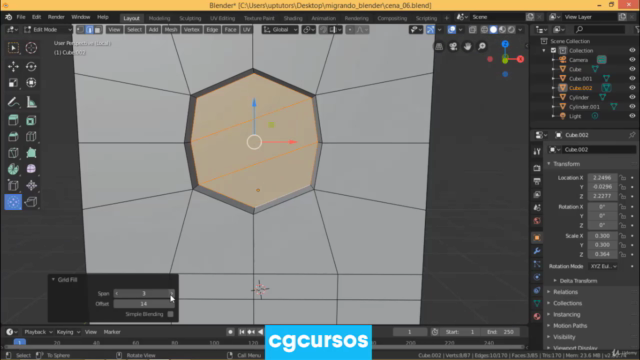
Task: Select the Rip Region tool
Action: click(x=31, y=202)
